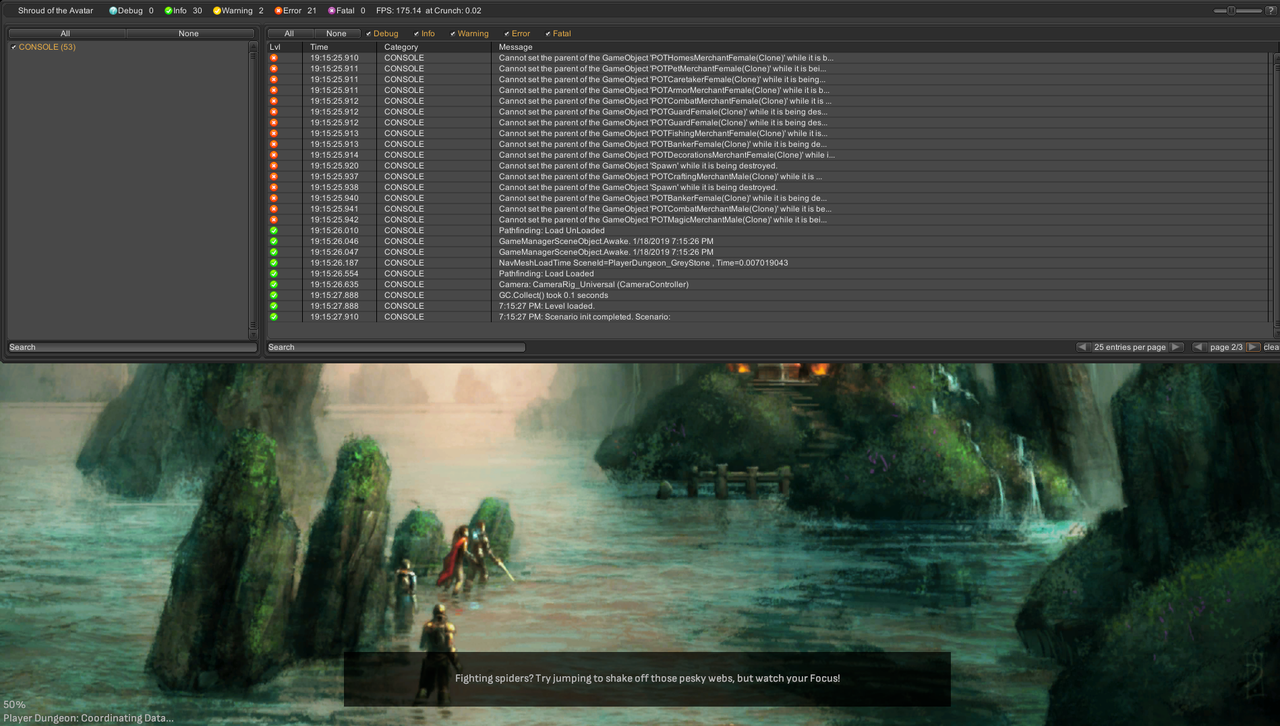The image size is (1280, 726).
Task: Click the purple Fatal count icon
Action: click(332, 11)
